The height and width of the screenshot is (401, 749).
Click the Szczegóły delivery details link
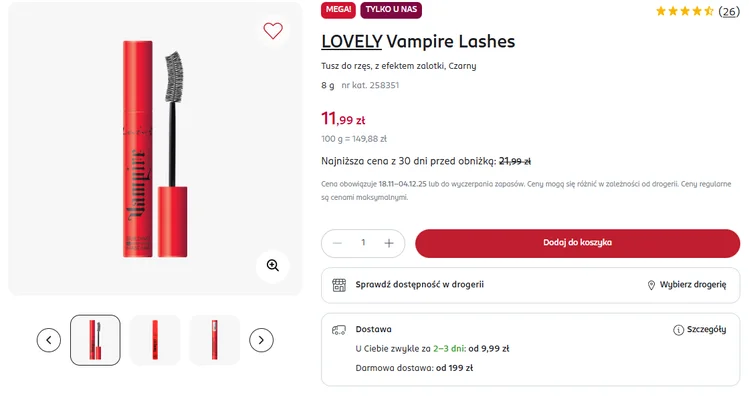(706, 329)
